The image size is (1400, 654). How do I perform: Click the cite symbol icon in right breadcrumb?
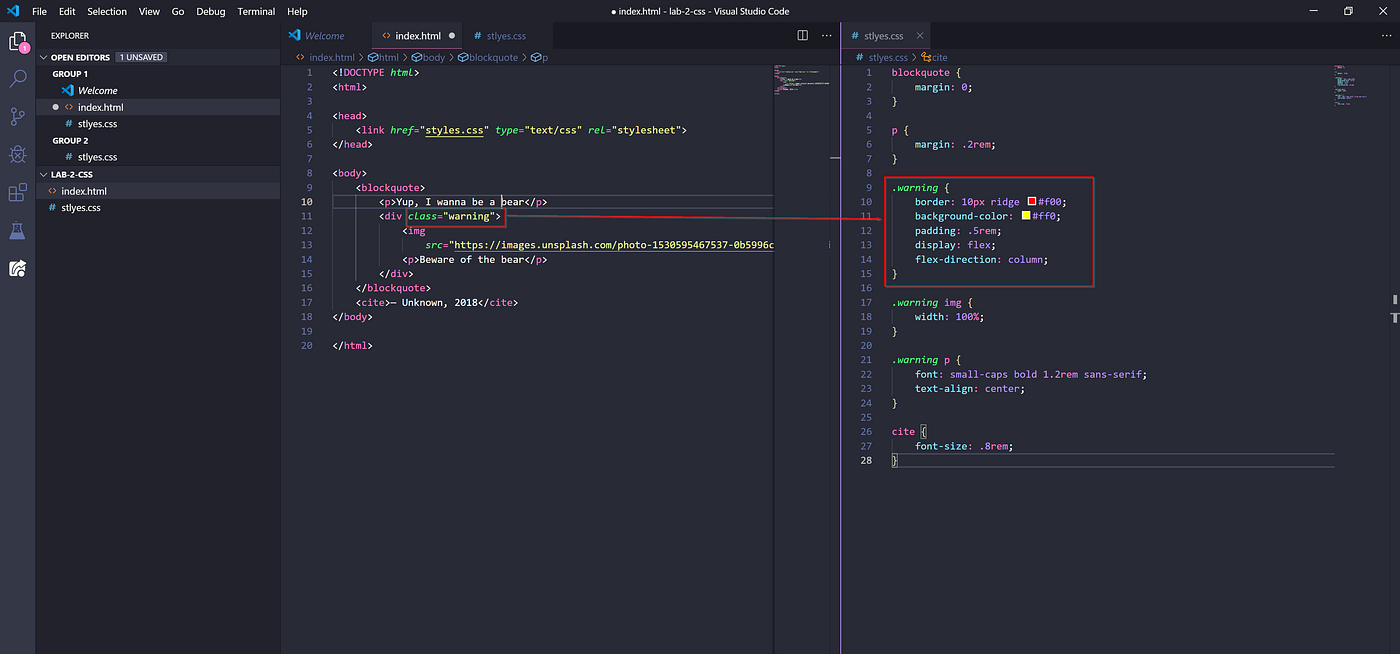926,58
